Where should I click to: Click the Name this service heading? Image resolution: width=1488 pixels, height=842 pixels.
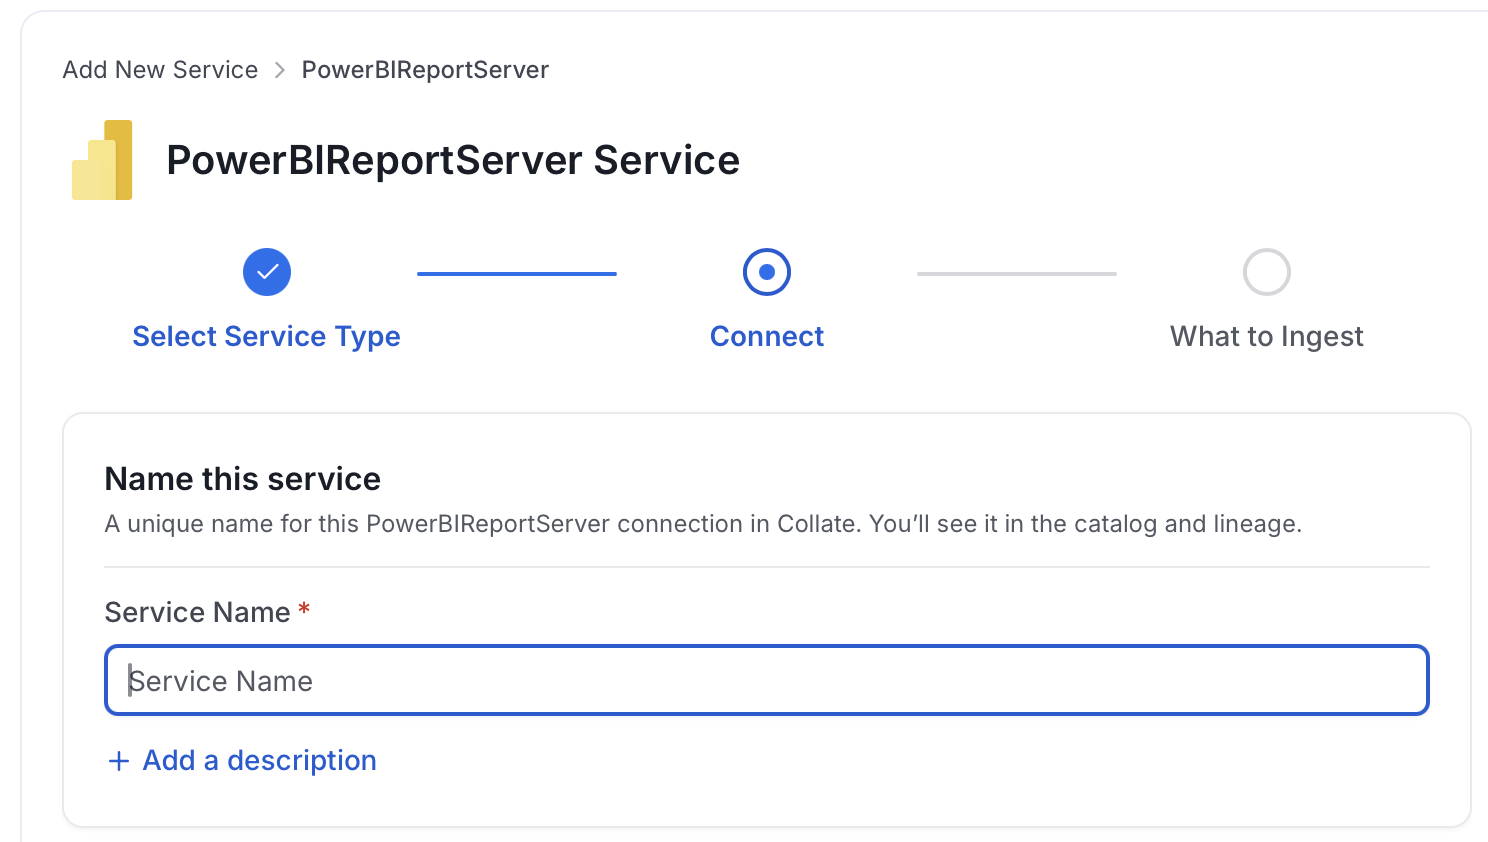(x=243, y=479)
